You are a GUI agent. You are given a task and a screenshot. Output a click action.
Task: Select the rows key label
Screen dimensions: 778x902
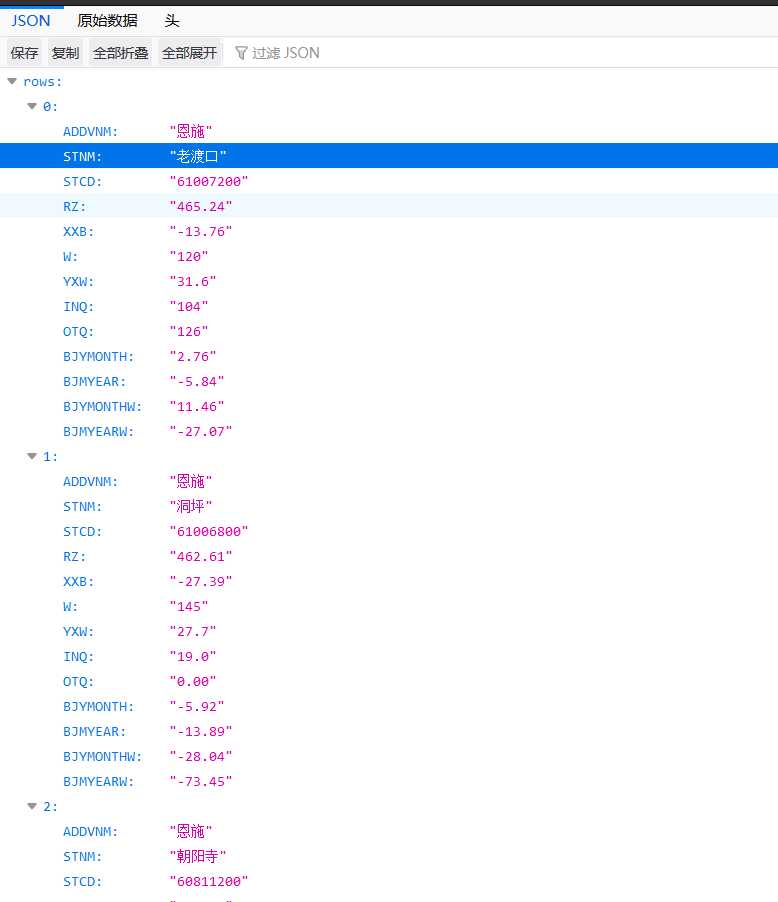(42, 82)
